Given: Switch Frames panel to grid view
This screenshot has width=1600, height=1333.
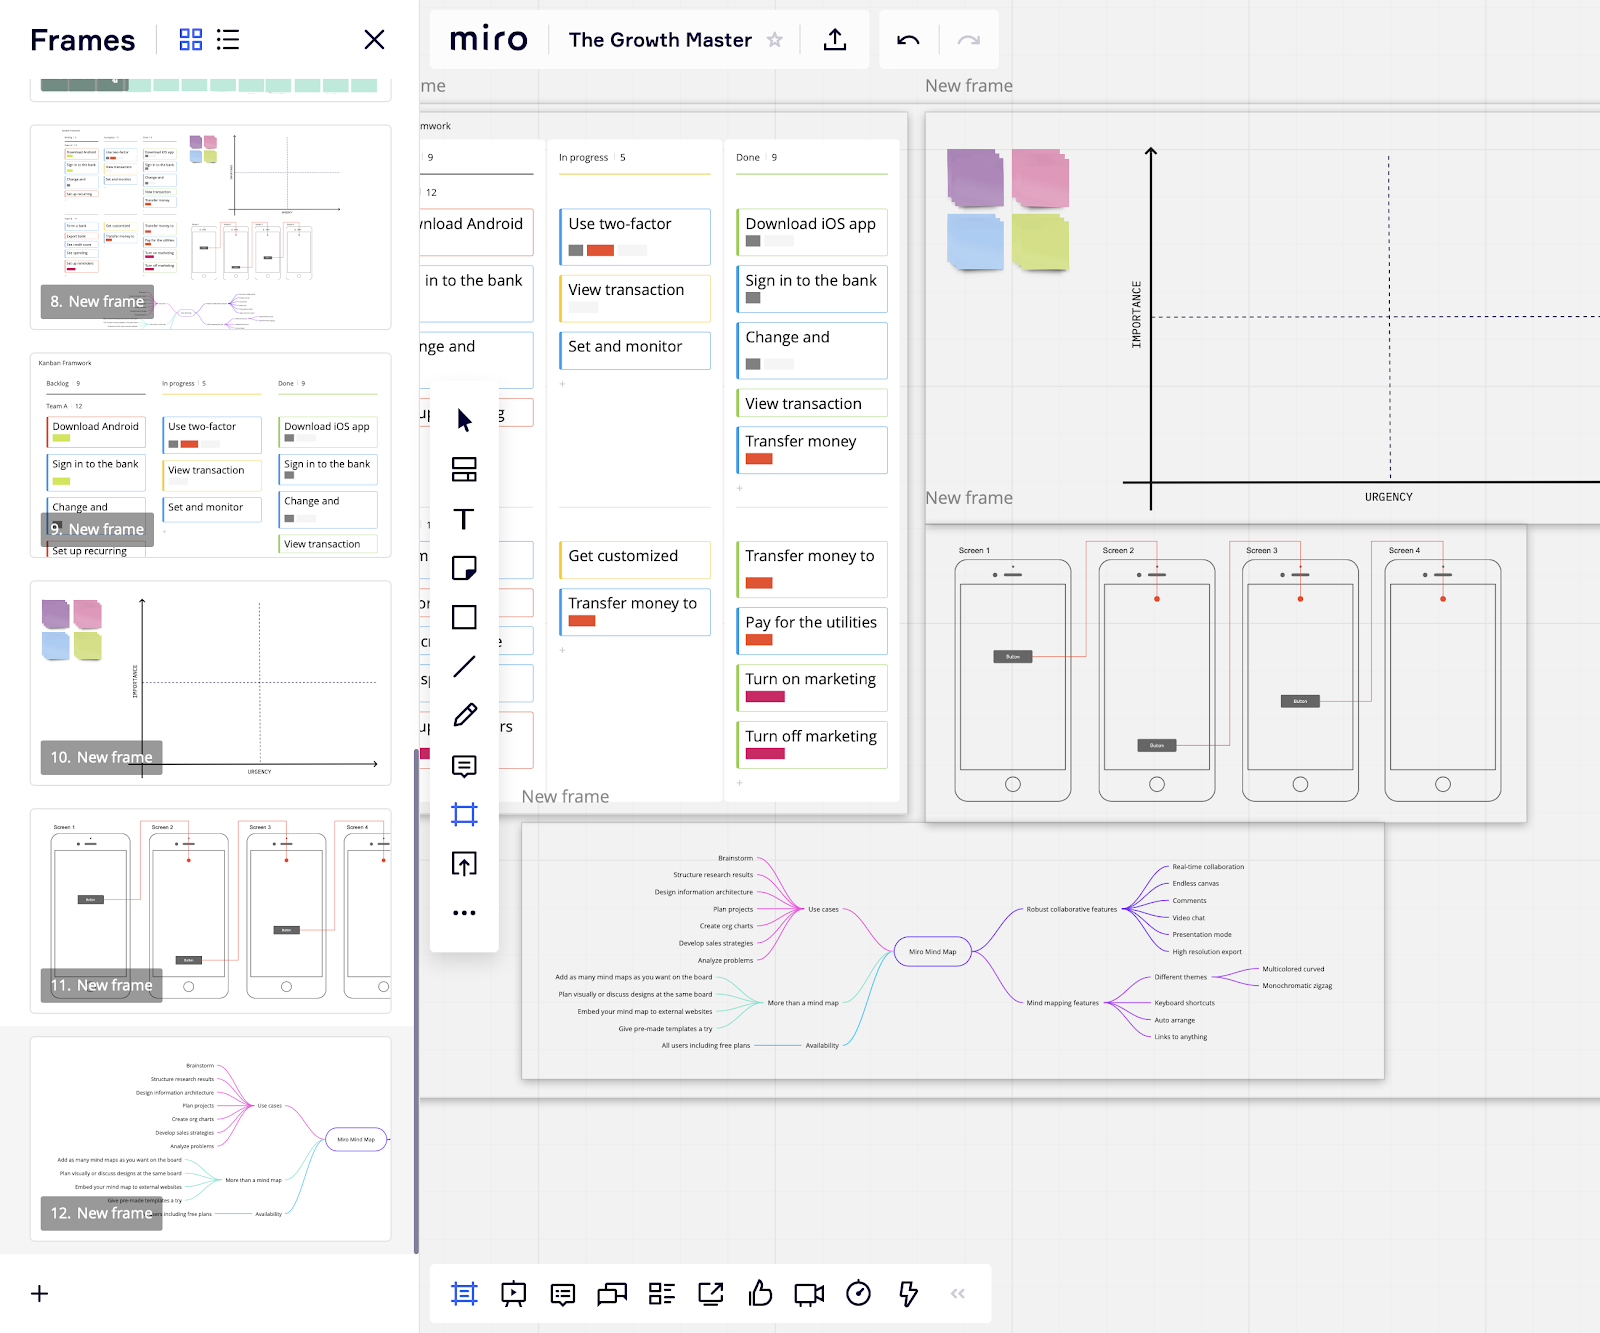Looking at the screenshot, I should tap(190, 39).
